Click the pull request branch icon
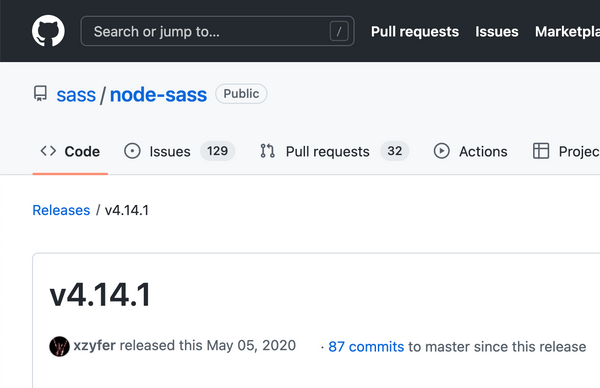600x388 pixels. pos(267,151)
